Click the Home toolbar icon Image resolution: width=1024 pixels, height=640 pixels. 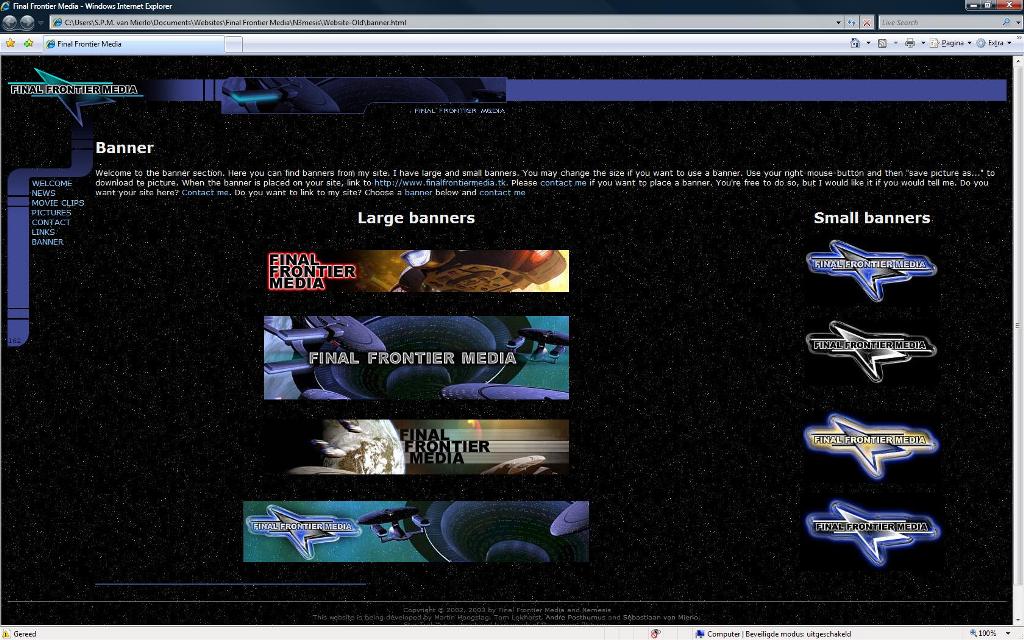pyautogui.click(x=855, y=43)
